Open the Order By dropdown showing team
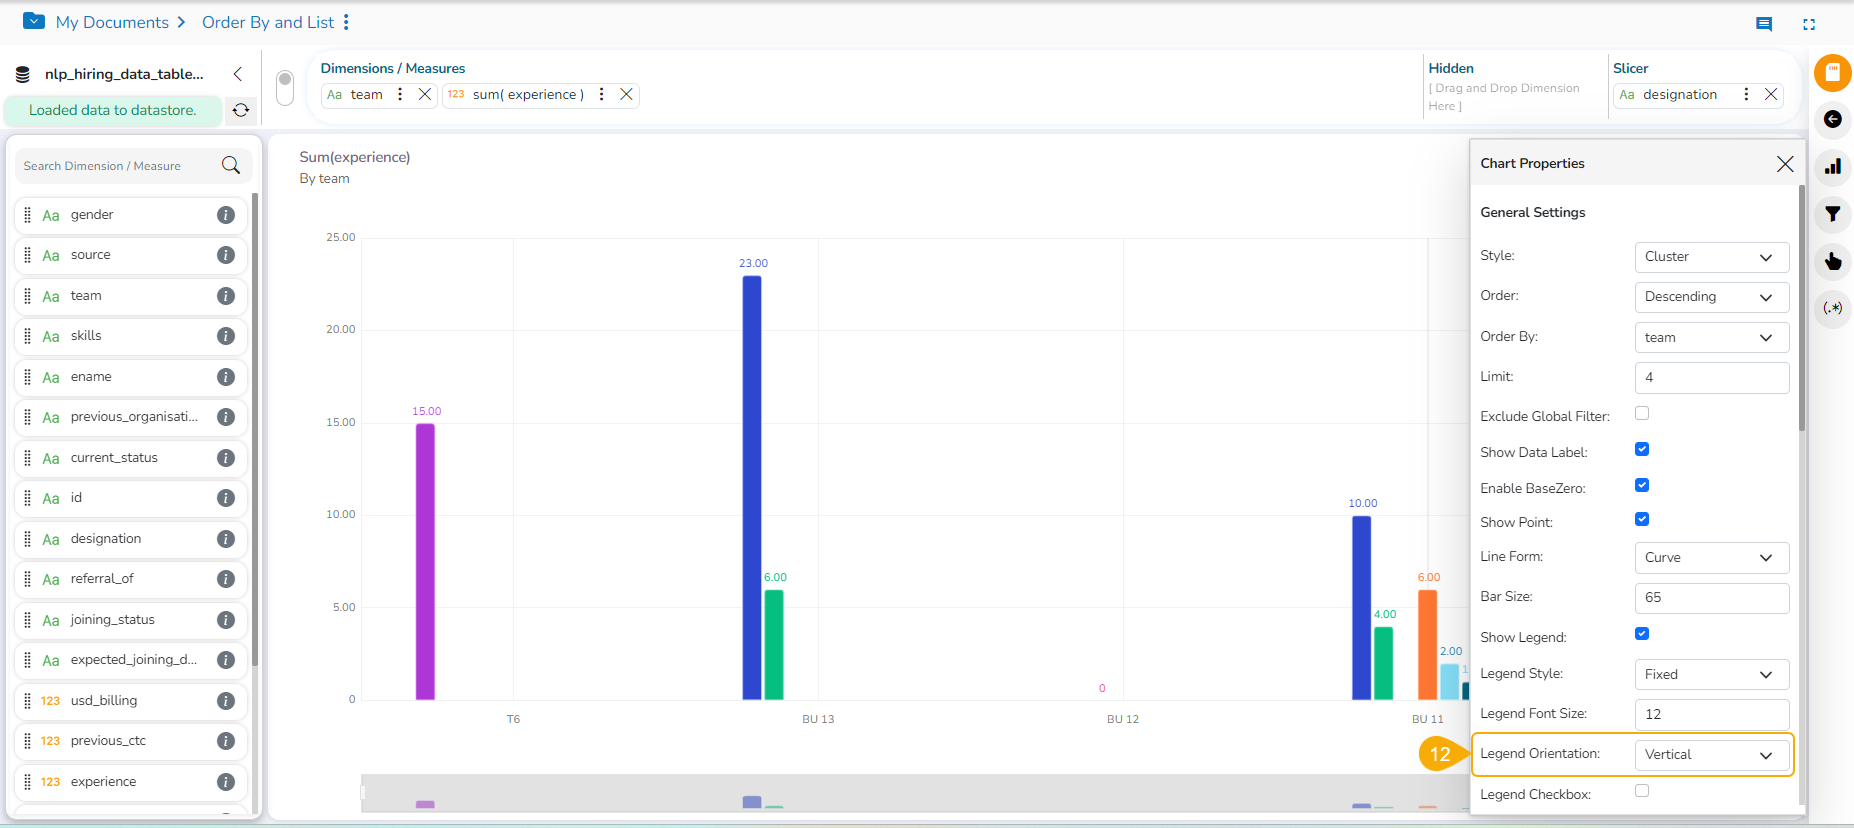1854x828 pixels. [x=1712, y=338]
